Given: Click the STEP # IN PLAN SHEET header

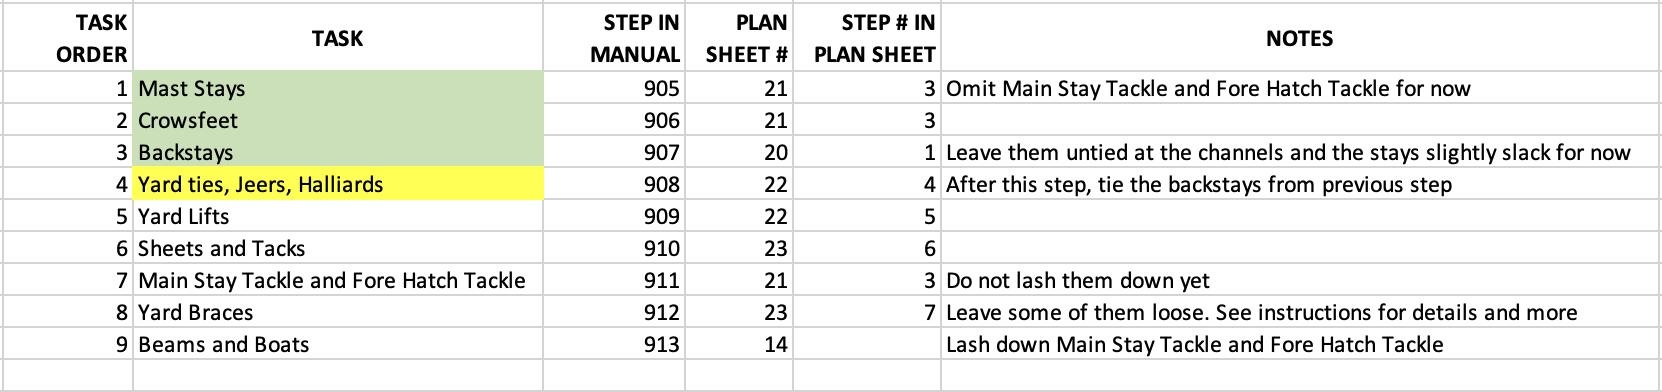Looking at the screenshot, I should (867, 38).
